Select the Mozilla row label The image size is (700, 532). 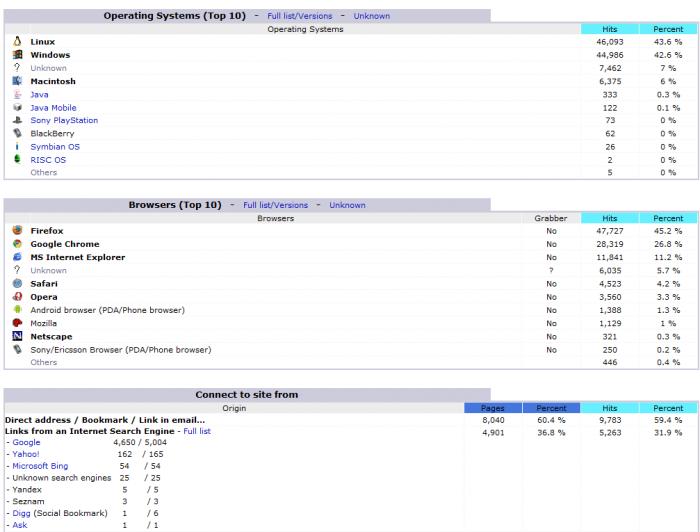pyautogui.click(x=43, y=323)
